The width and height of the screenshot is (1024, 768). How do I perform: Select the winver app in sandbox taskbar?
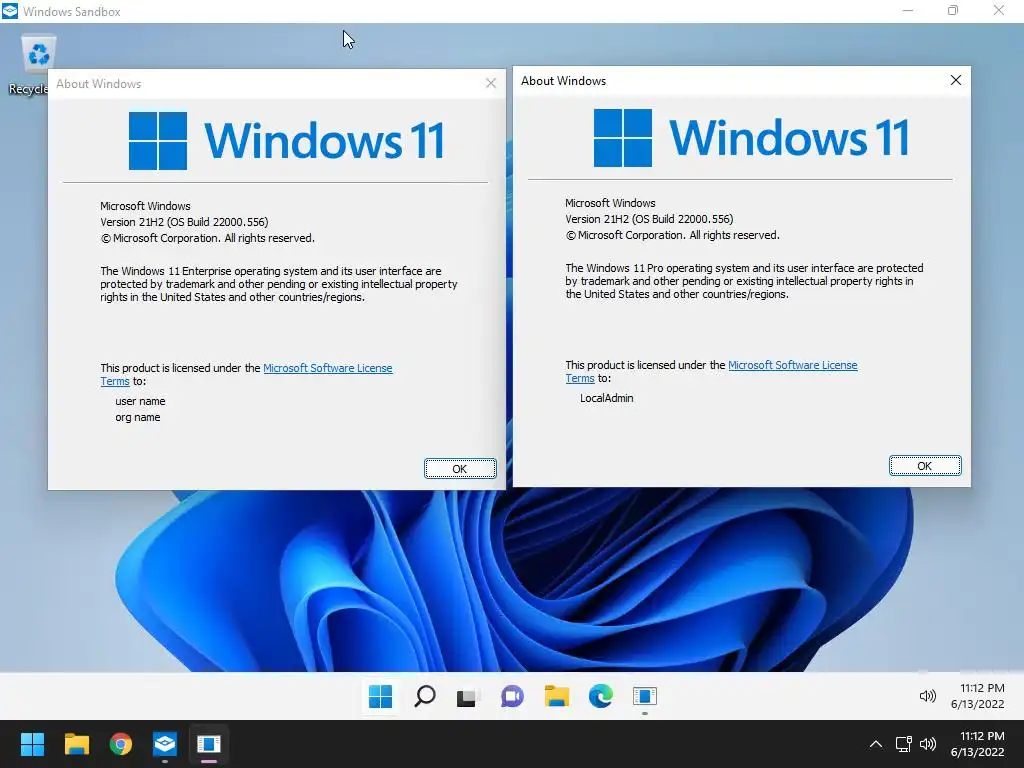pos(645,696)
